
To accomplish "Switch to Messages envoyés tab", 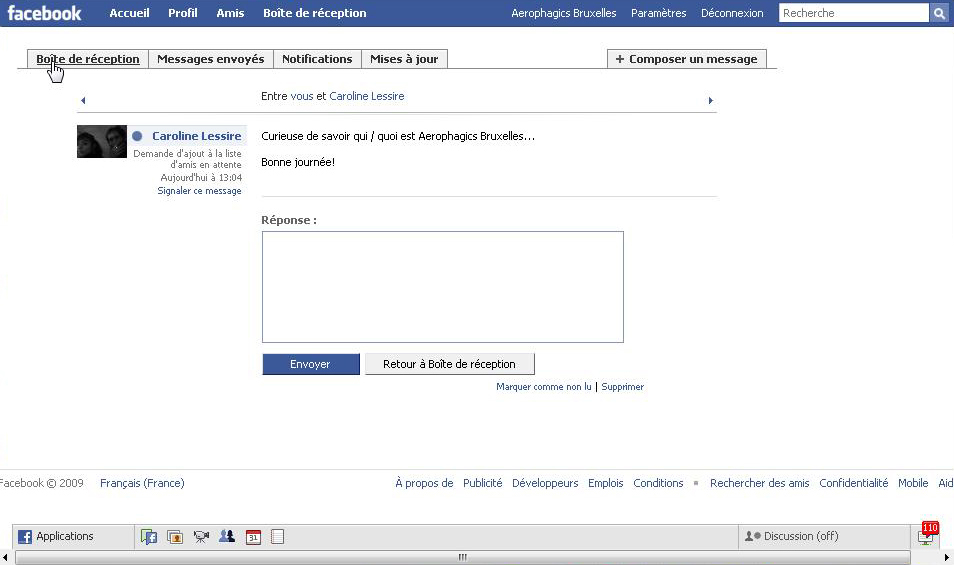I will pyautogui.click(x=210, y=59).
